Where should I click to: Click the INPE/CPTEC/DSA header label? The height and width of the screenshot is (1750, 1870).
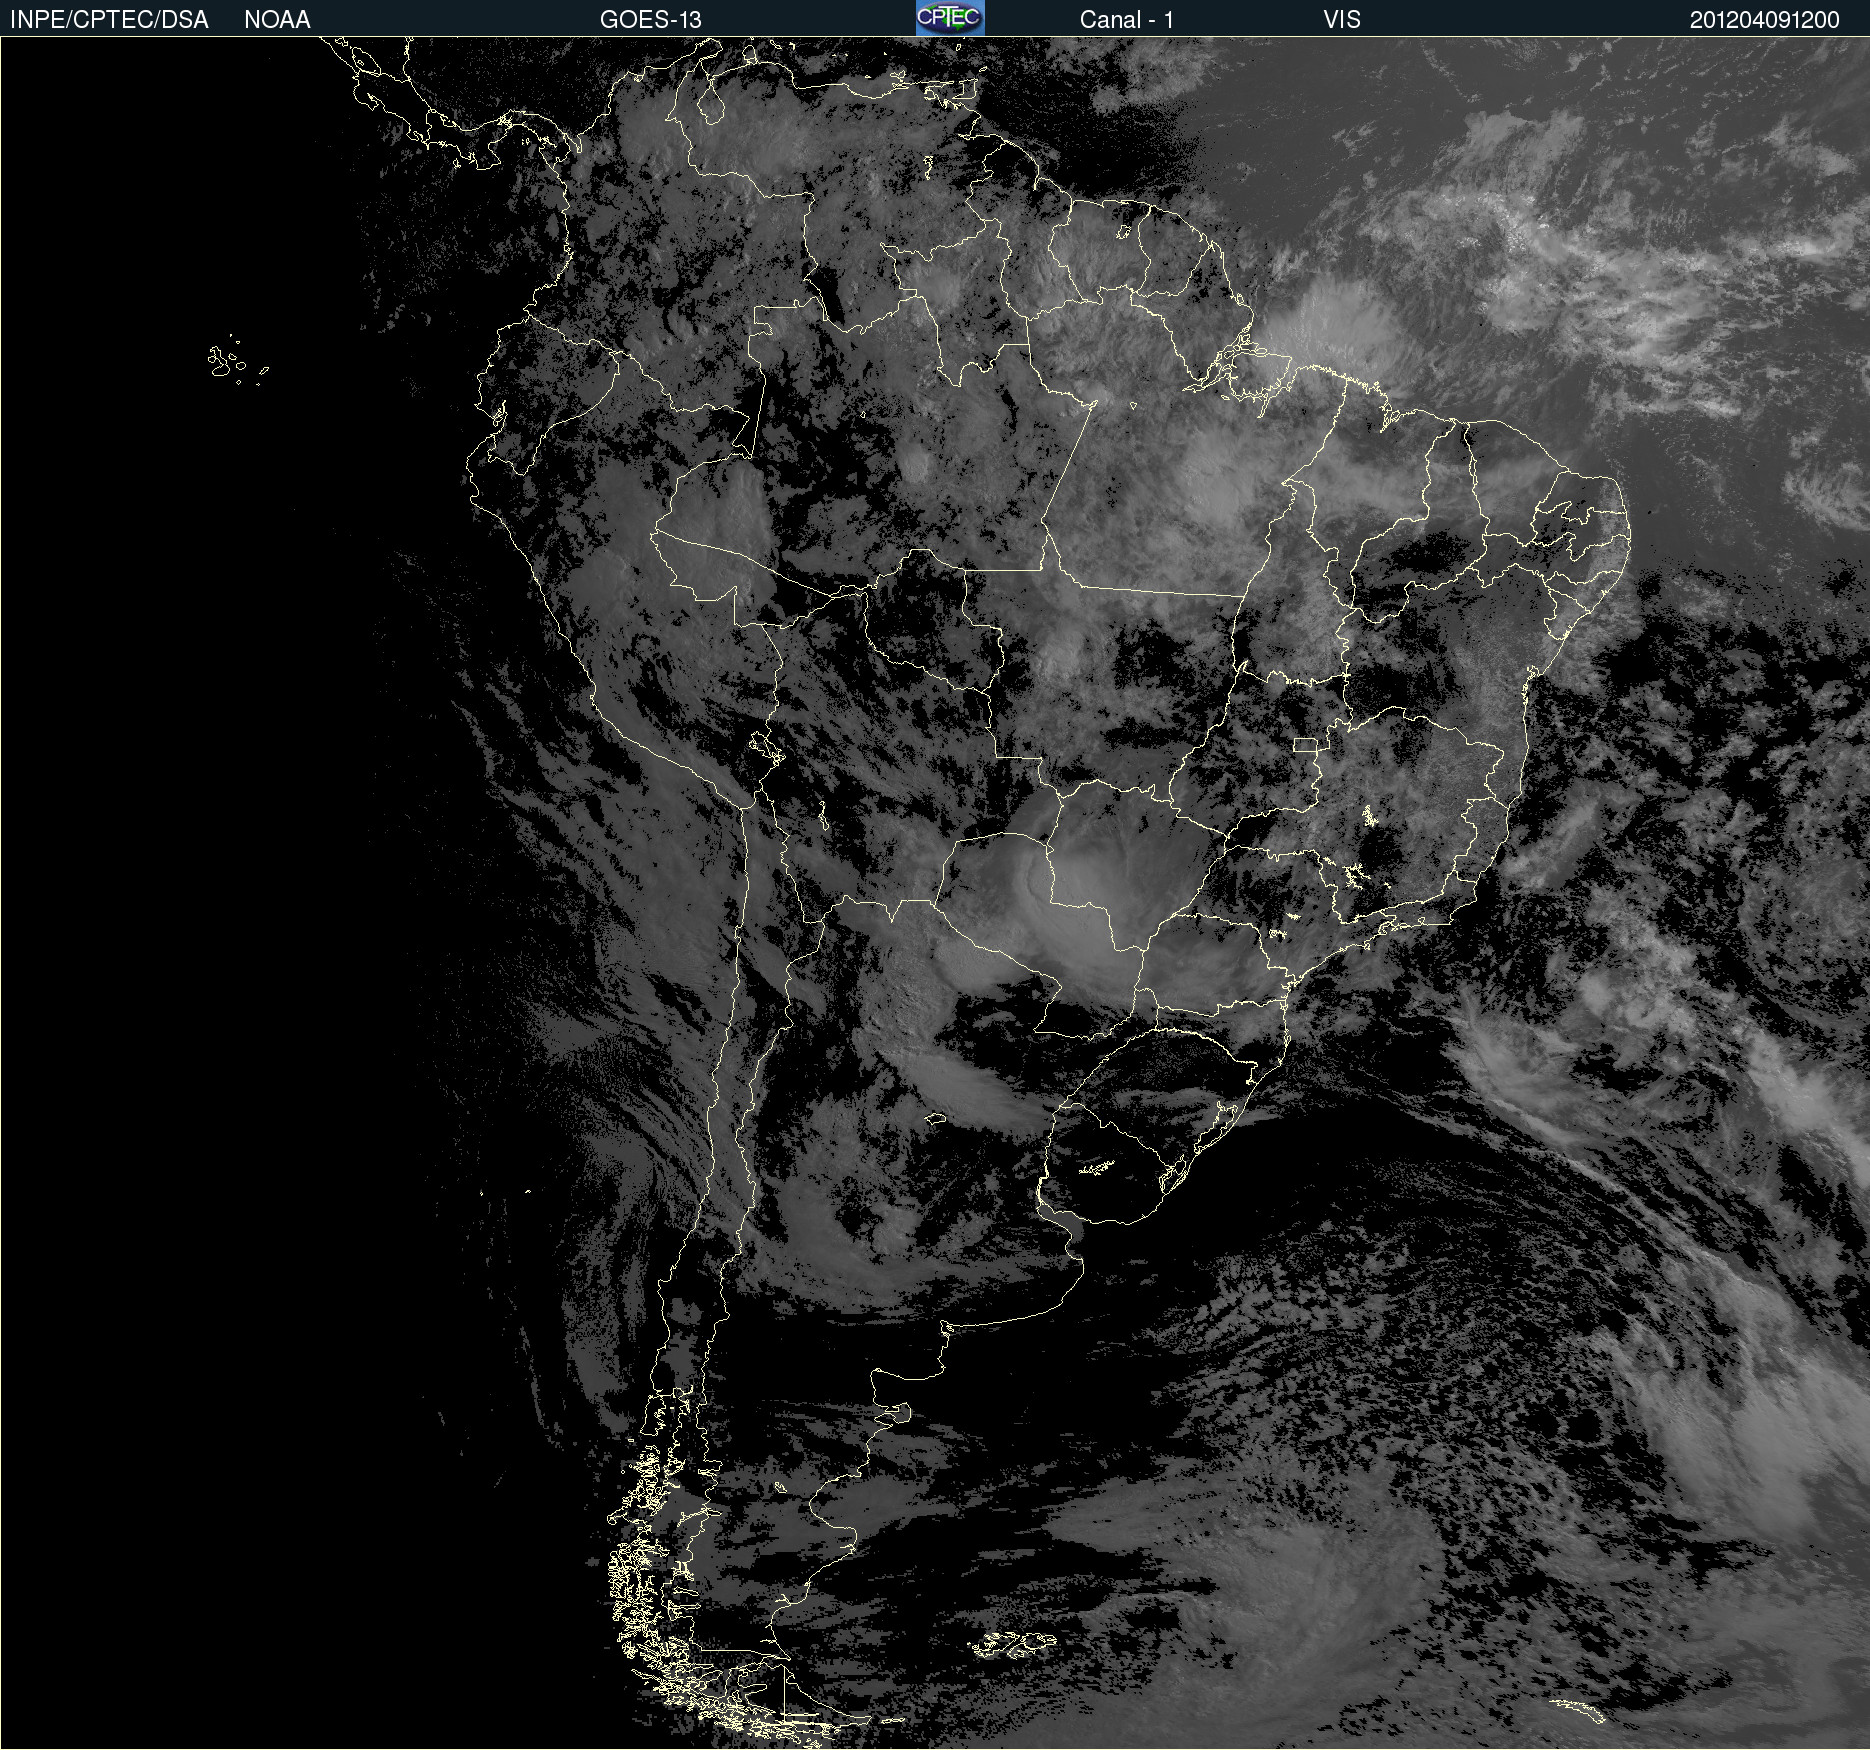coord(109,20)
